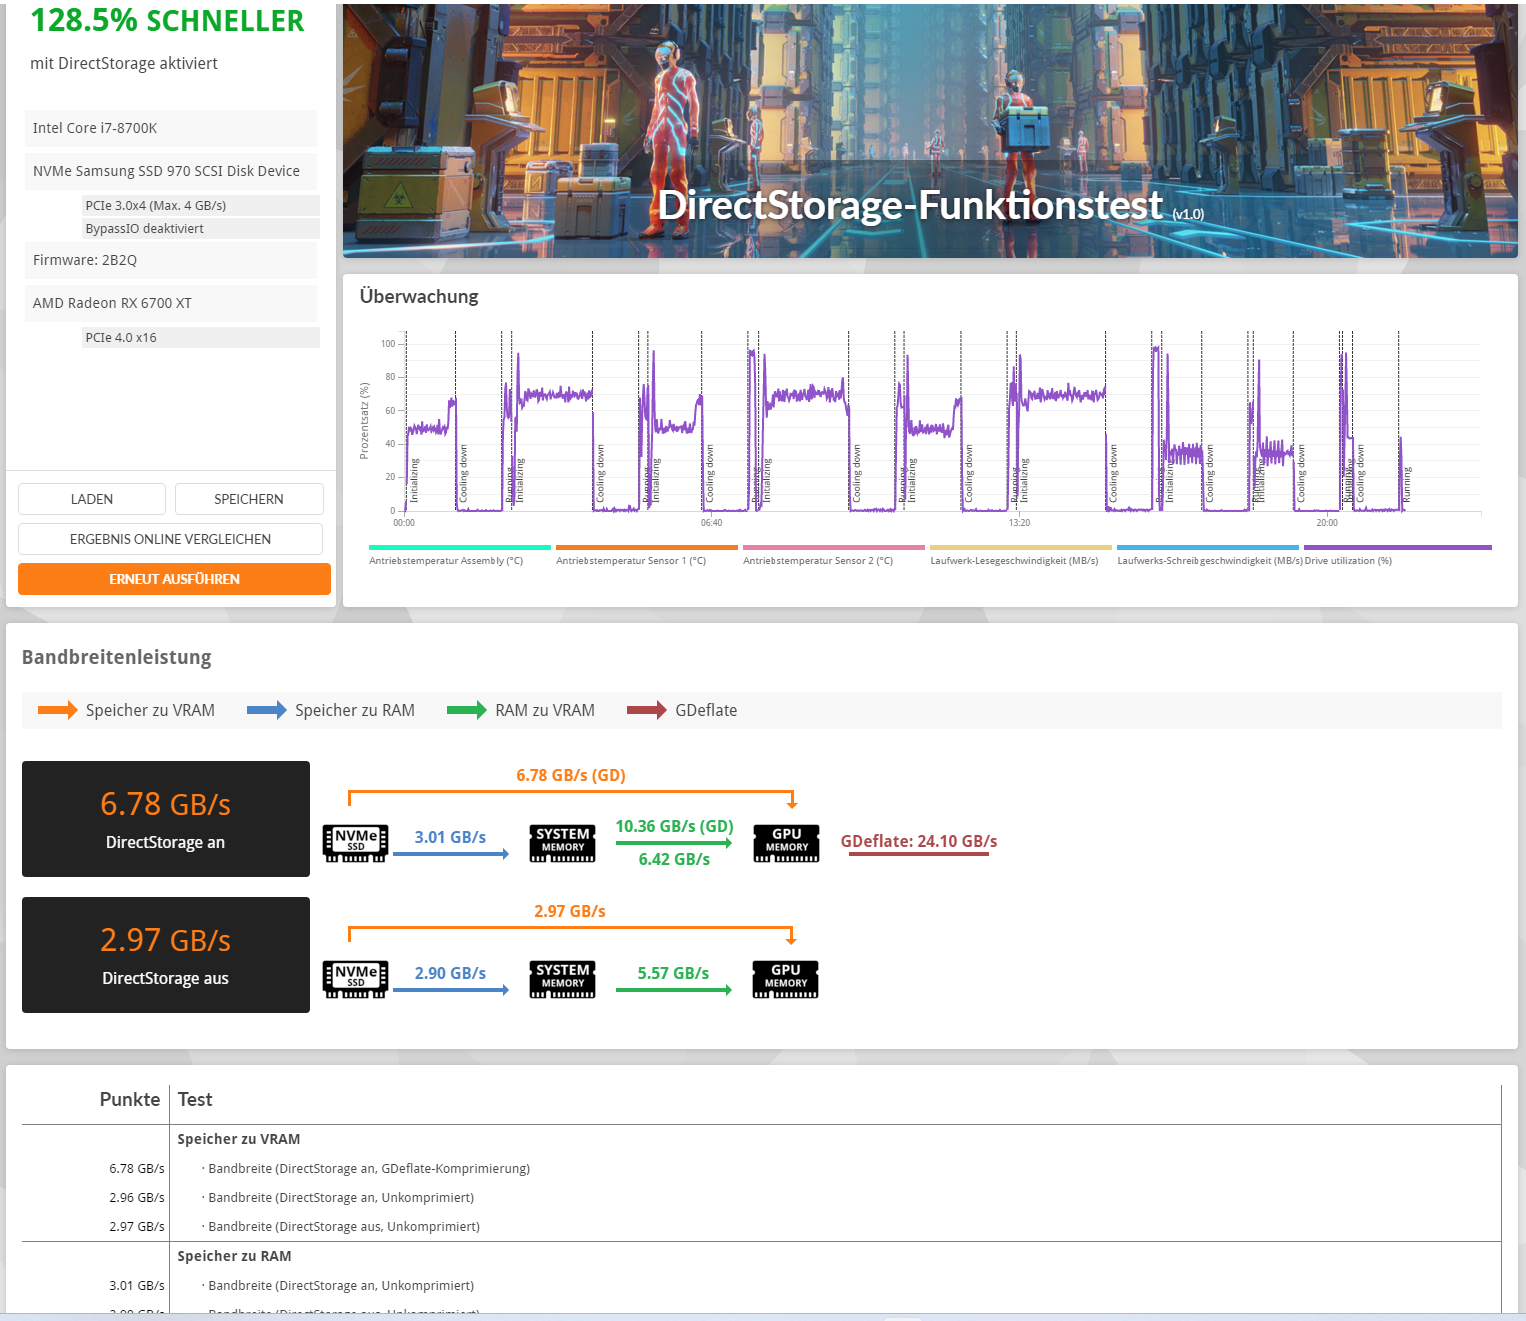Toggle Laufwerk-Lesegeschwindigkeit legend swatch

click(1021, 548)
